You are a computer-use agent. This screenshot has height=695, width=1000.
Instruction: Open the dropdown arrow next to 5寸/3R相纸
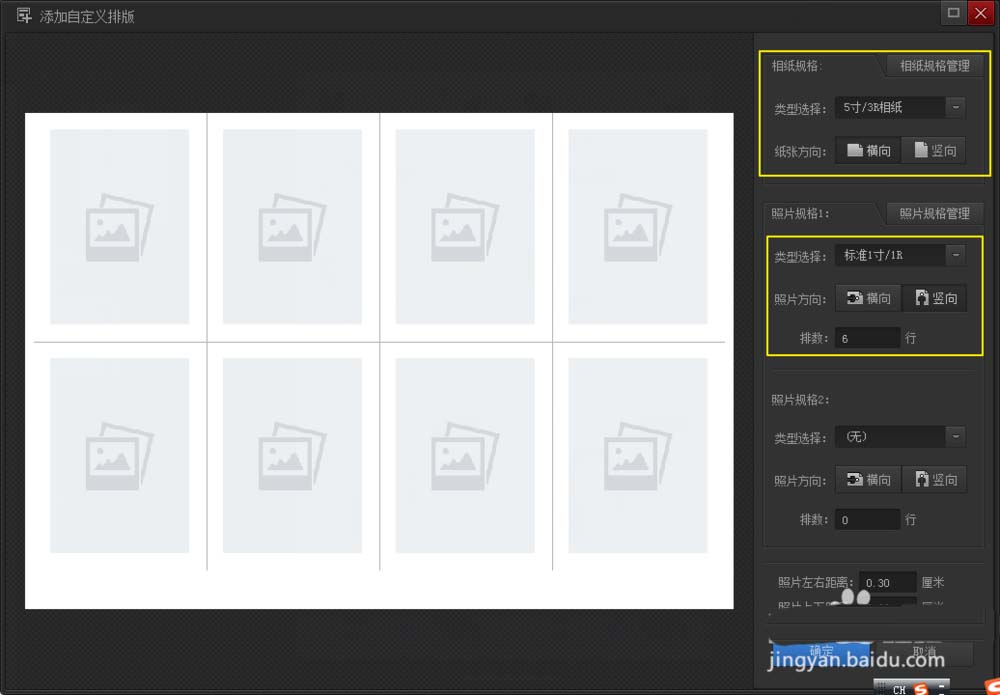(x=955, y=107)
